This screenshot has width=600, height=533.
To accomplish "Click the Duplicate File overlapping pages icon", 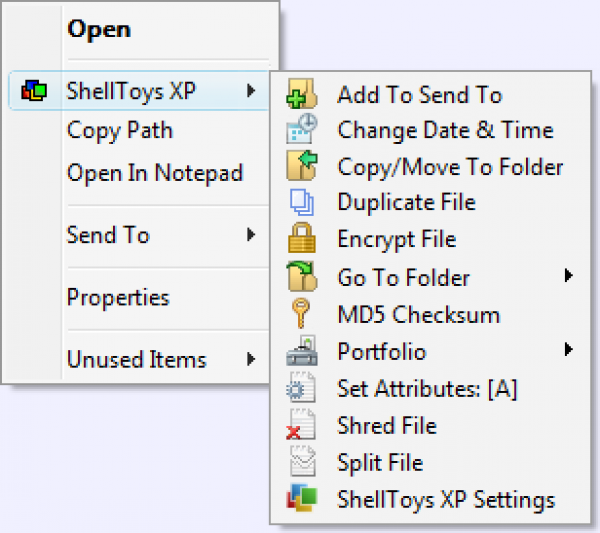I will tap(301, 203).
